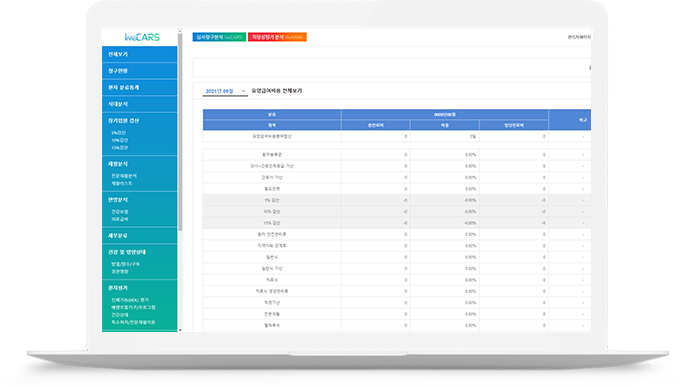
Task: Click the sidebar scrollbar up arrow
Action: (x=180, y=31)
